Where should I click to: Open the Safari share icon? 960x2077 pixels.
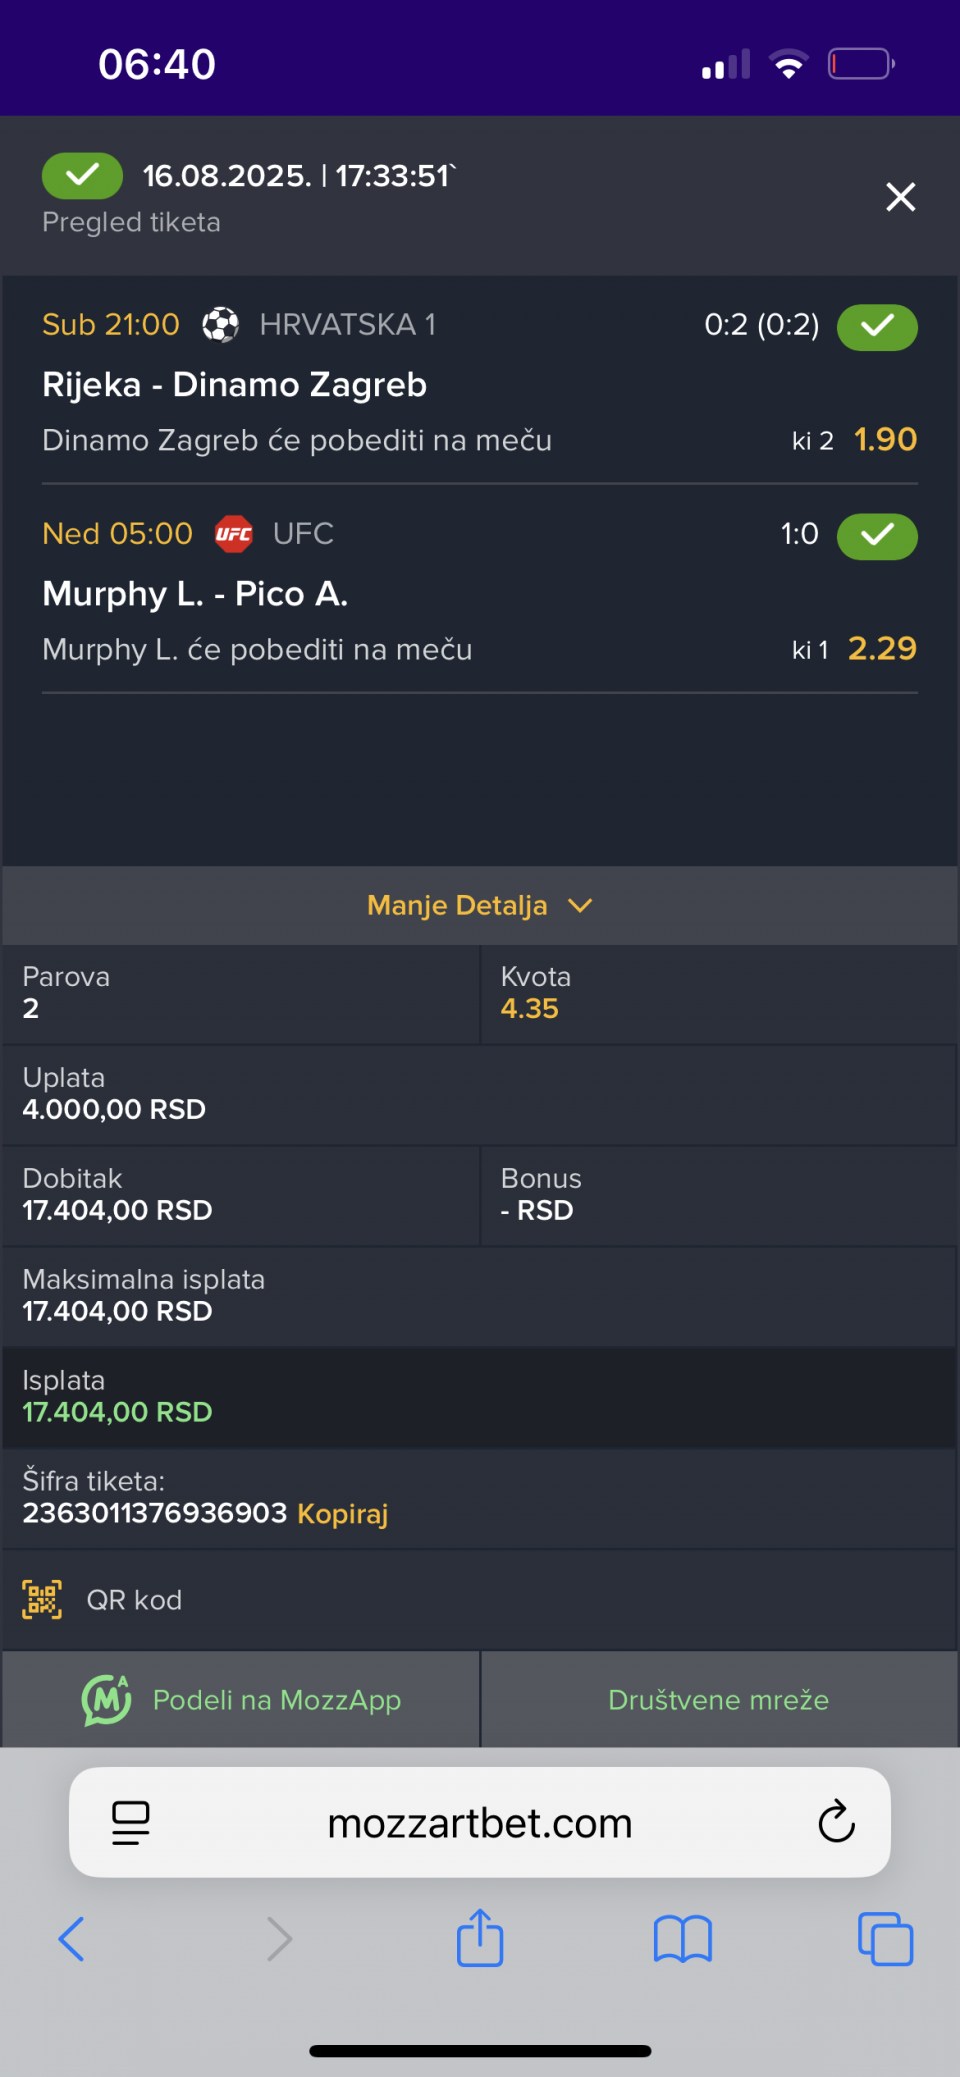point(480,1938)
